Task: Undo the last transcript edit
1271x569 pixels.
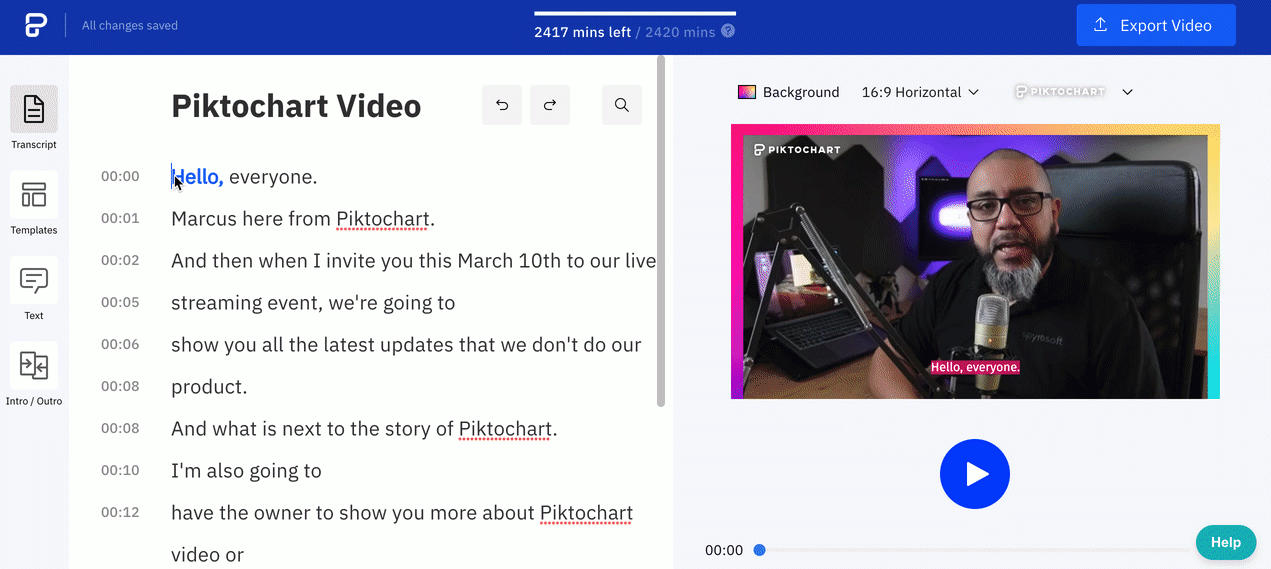Action: click(502, 105)
